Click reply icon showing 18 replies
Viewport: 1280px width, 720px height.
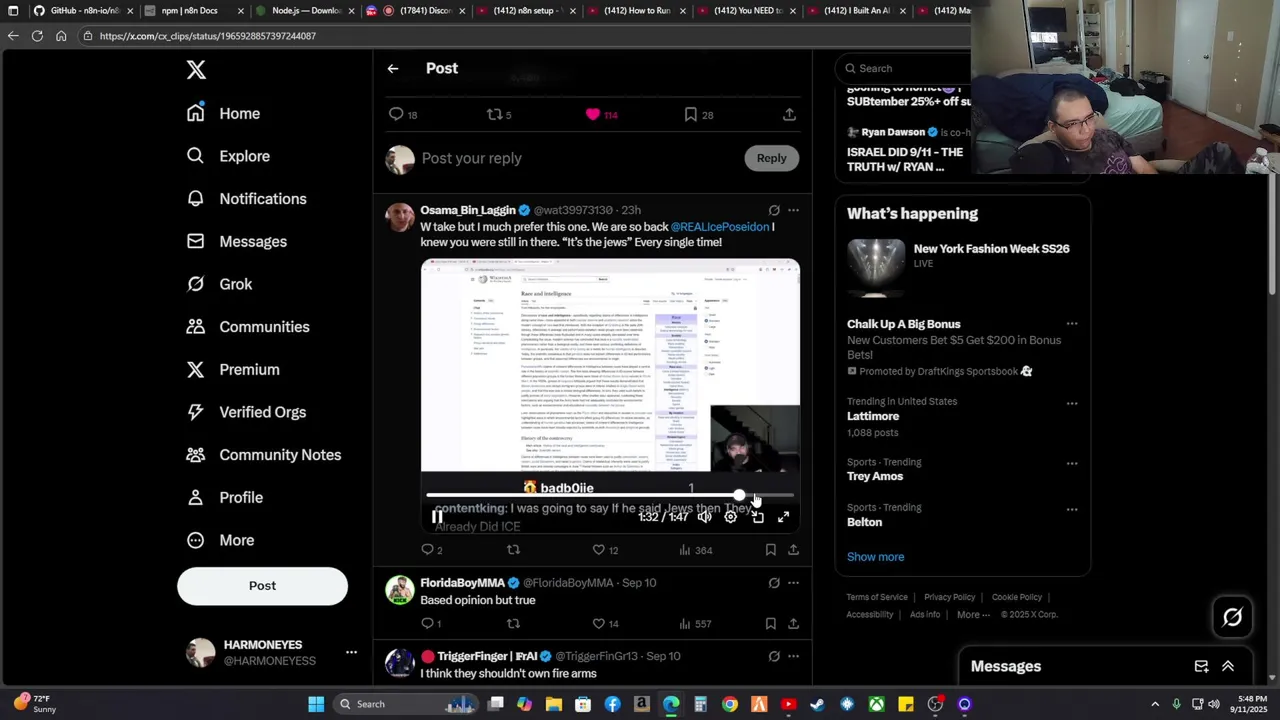tap(403, 115)
